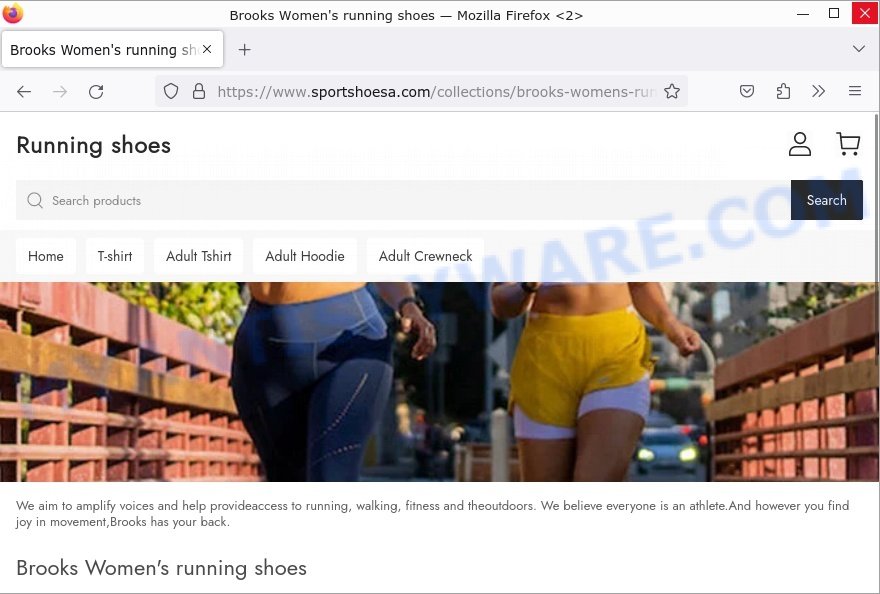Viewport: 880px width, 594px height.
Task: Click the forward navigation arrow
Action: coord(59,92)
